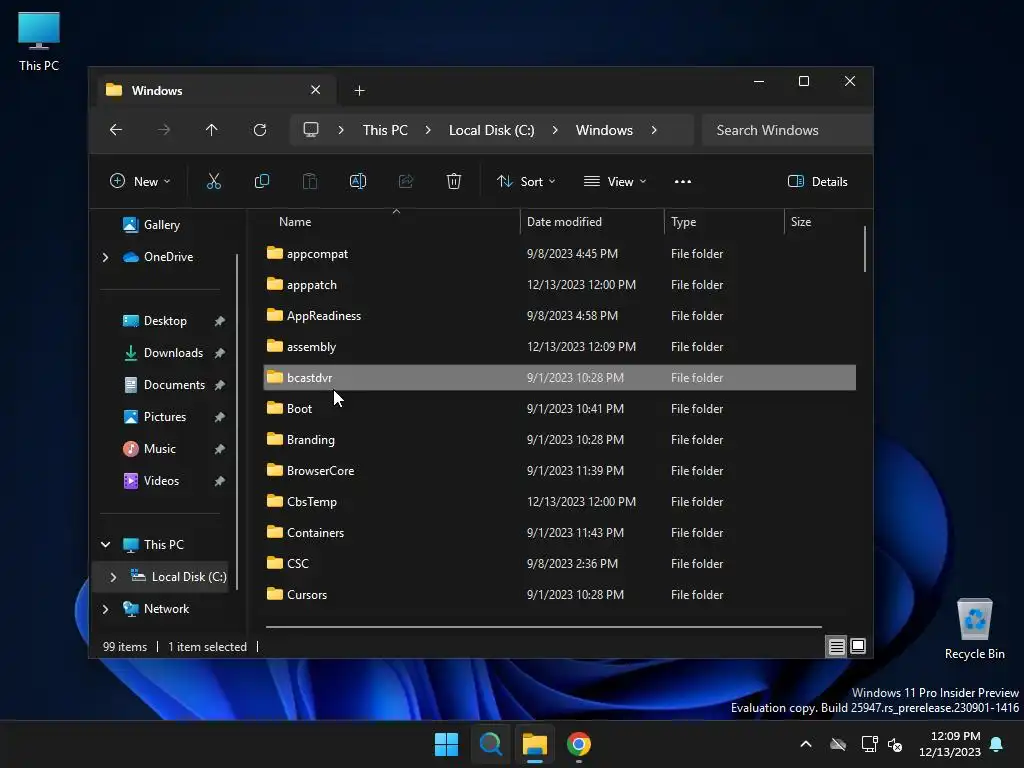Refresh the folder view
The height and width of the screenshot is (768, 1024).
tap(260, 130)
